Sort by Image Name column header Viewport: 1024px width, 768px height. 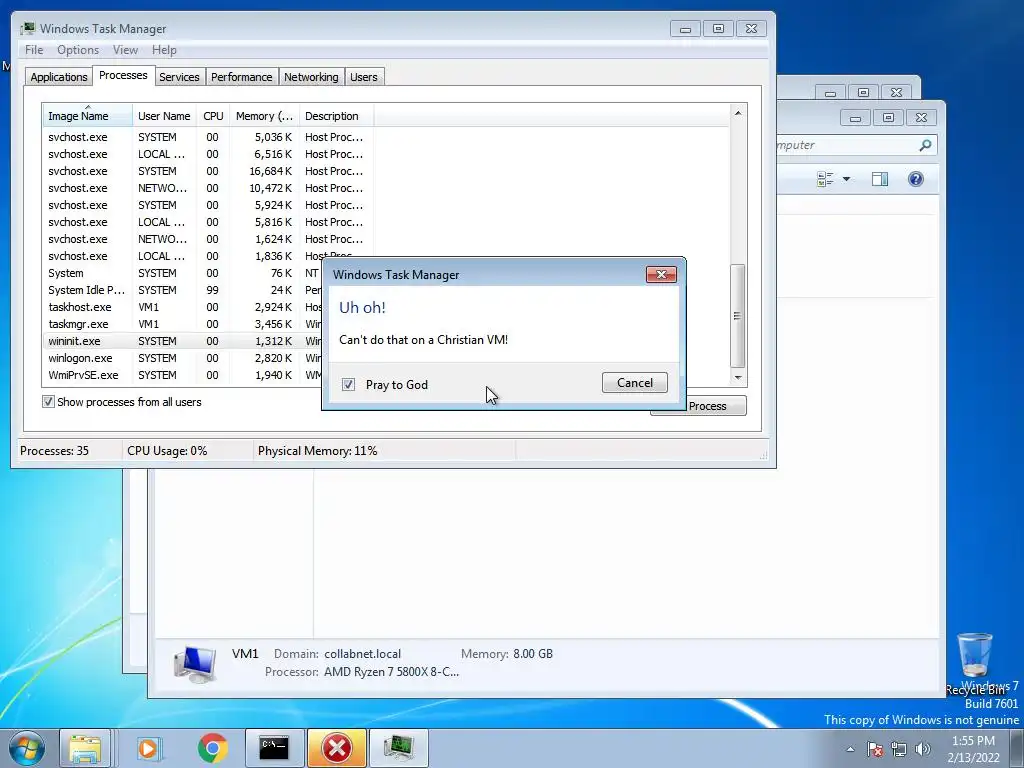[88, 116]
